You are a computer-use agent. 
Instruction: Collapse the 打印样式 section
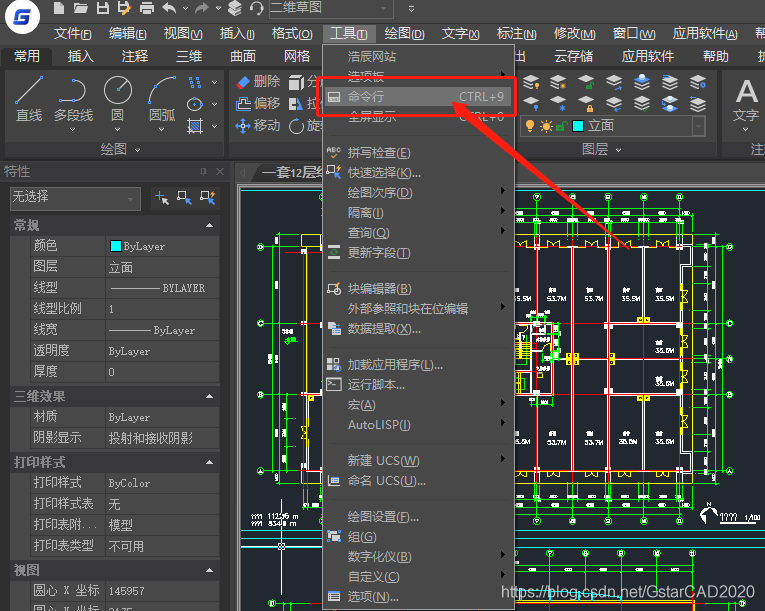coord(209,462)
